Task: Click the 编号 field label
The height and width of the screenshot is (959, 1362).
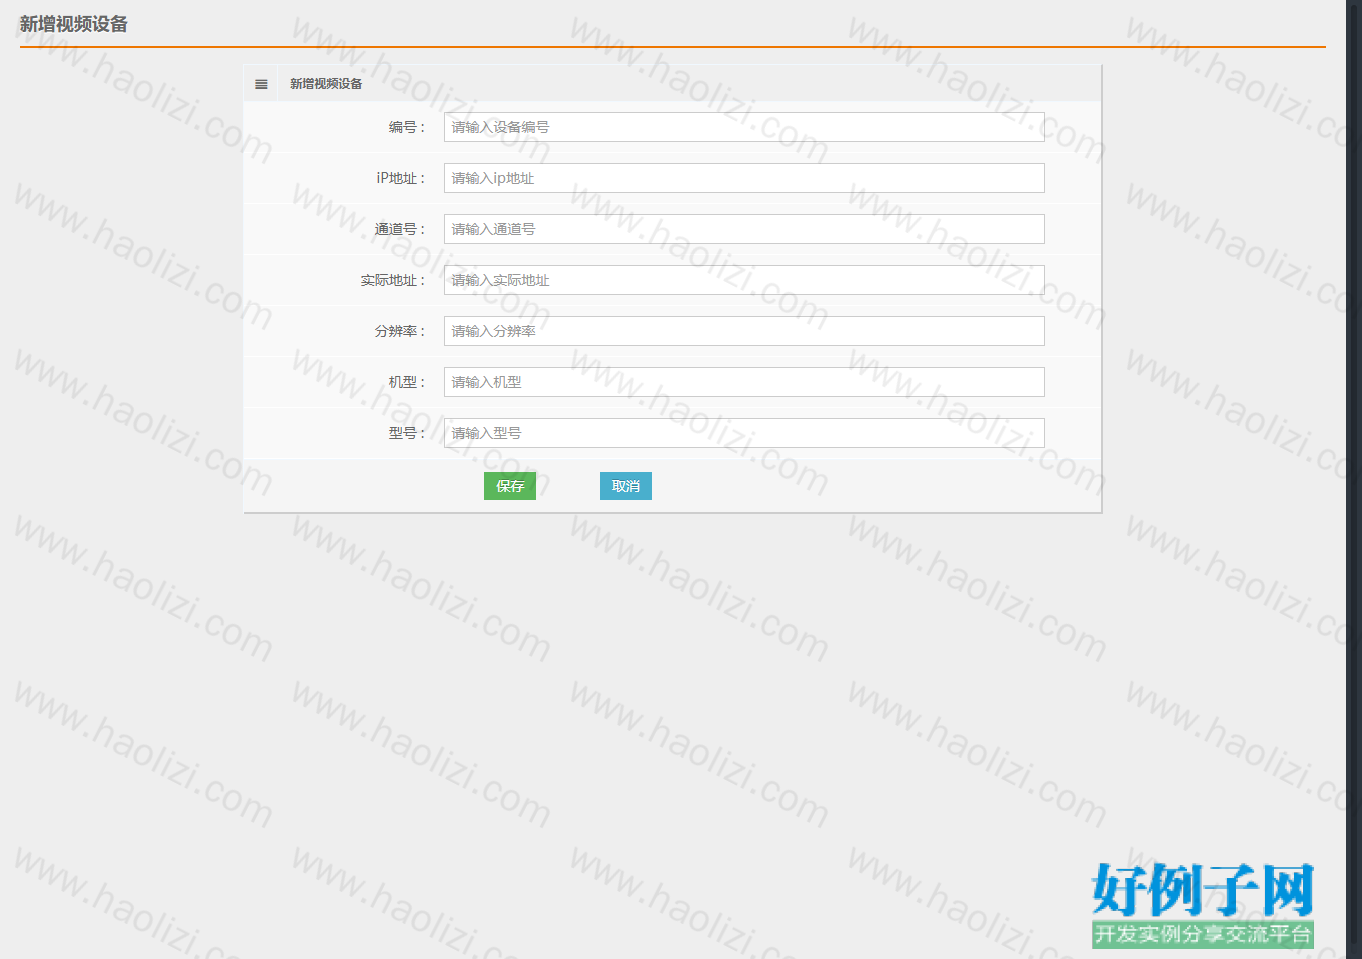Action: pos(407,127)
